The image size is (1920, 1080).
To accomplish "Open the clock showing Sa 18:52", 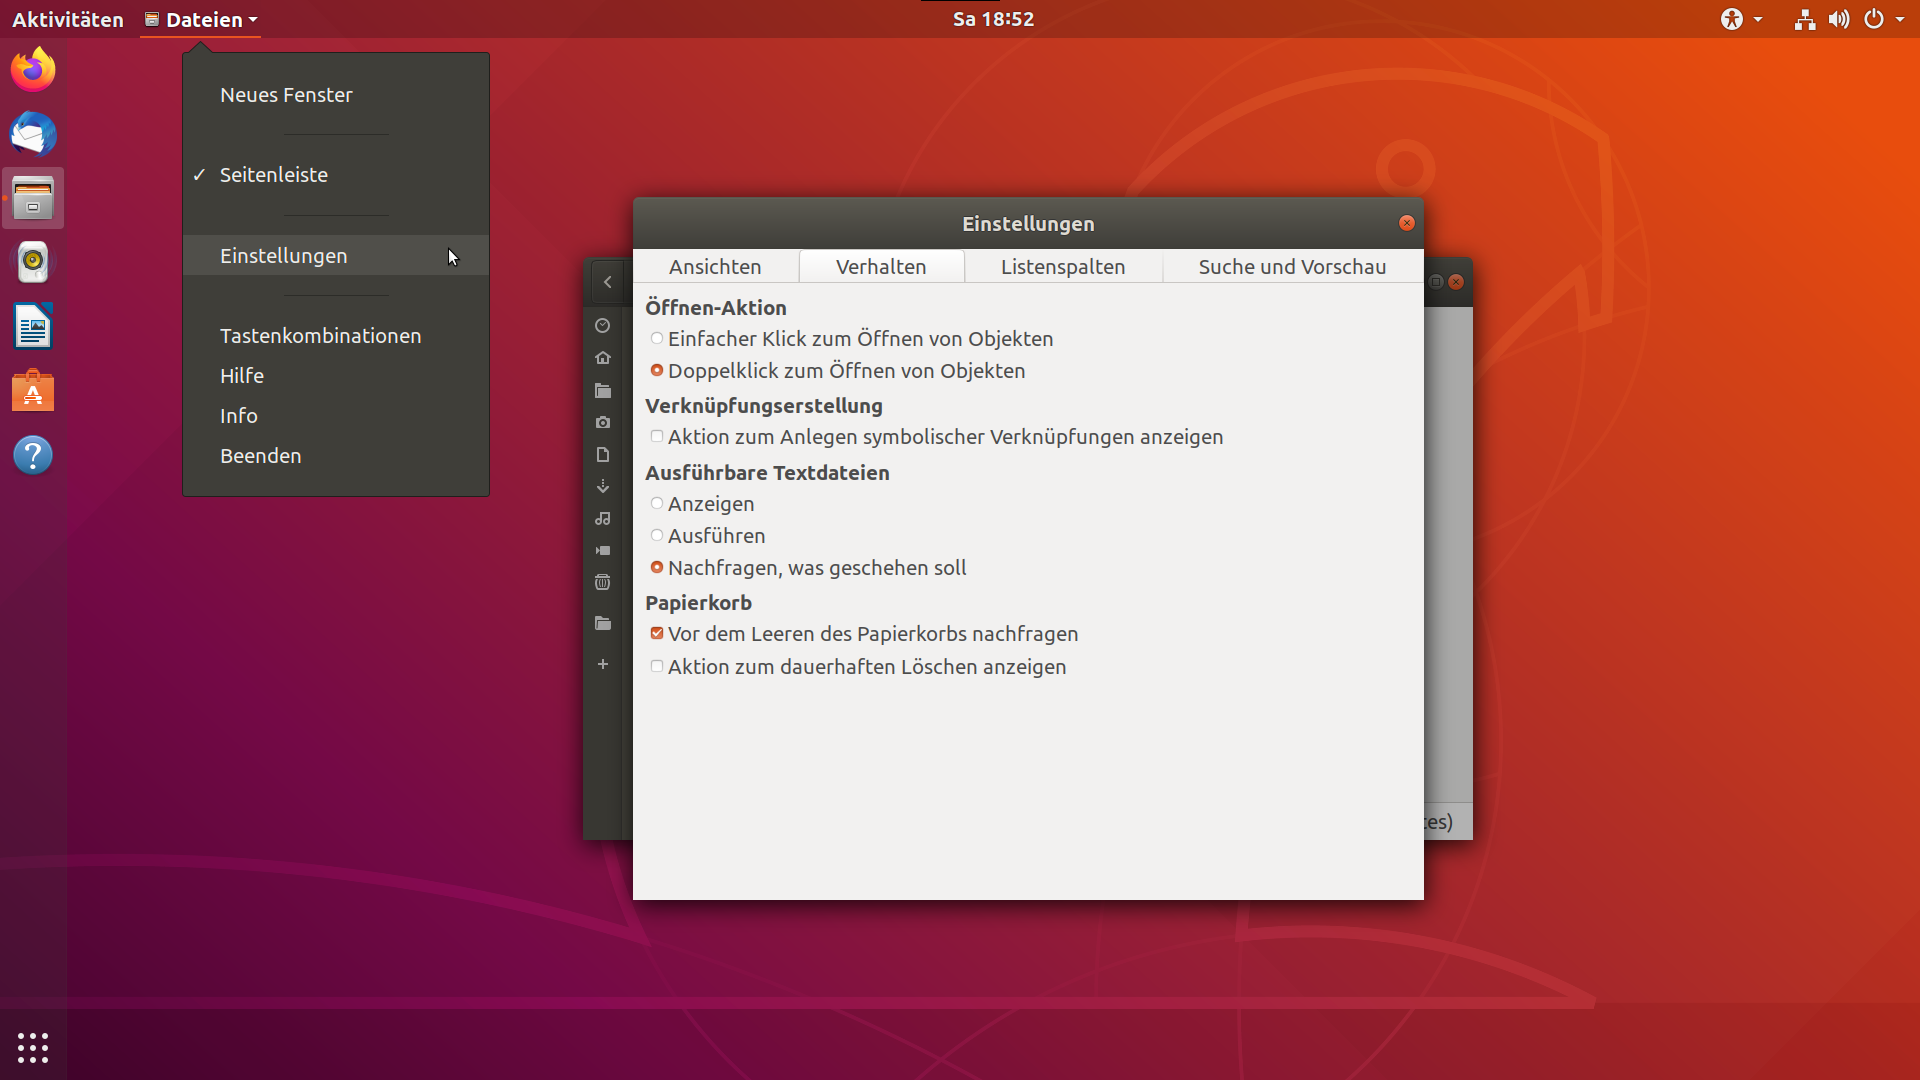I will pos(993,19).
